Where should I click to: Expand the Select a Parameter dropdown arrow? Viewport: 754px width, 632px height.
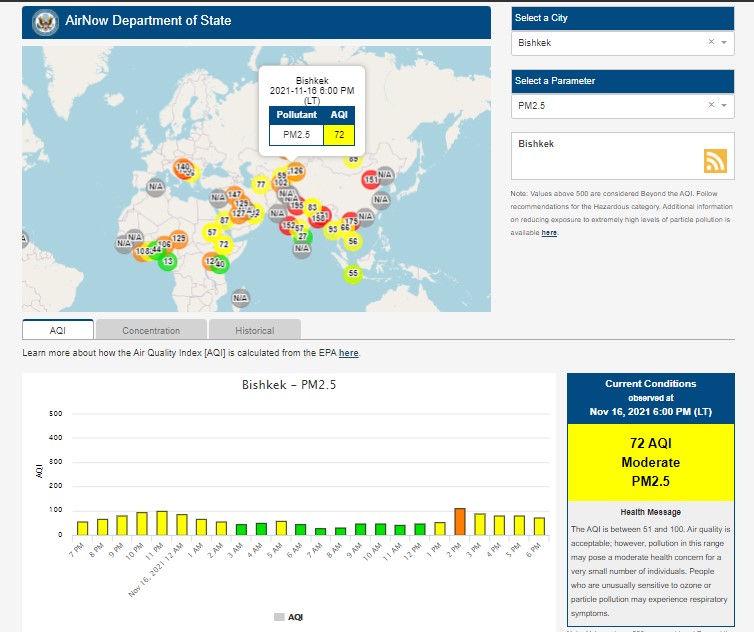(x=724, y=105)
